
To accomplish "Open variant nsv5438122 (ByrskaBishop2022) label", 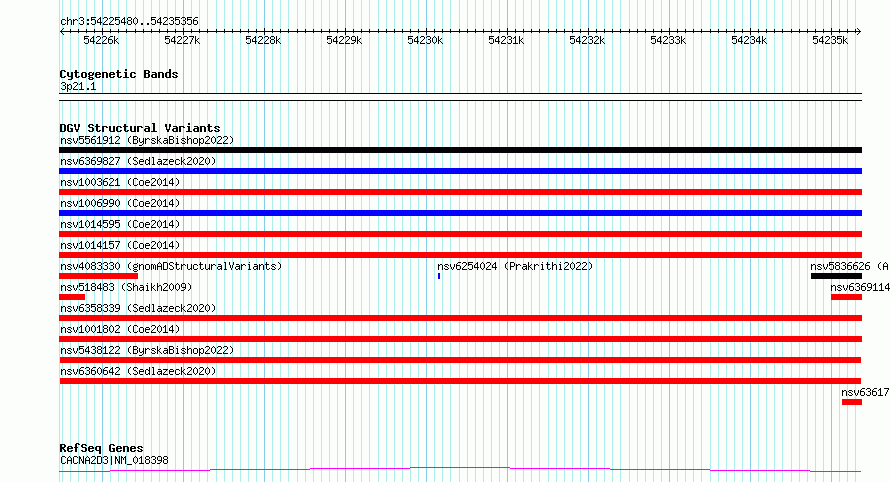I will [x=147, y=350].
